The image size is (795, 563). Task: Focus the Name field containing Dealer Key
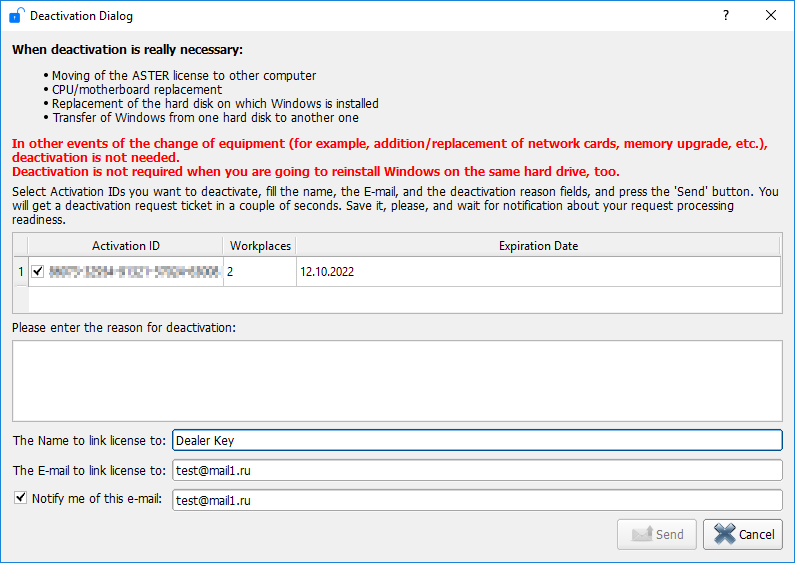click(476, 440)
